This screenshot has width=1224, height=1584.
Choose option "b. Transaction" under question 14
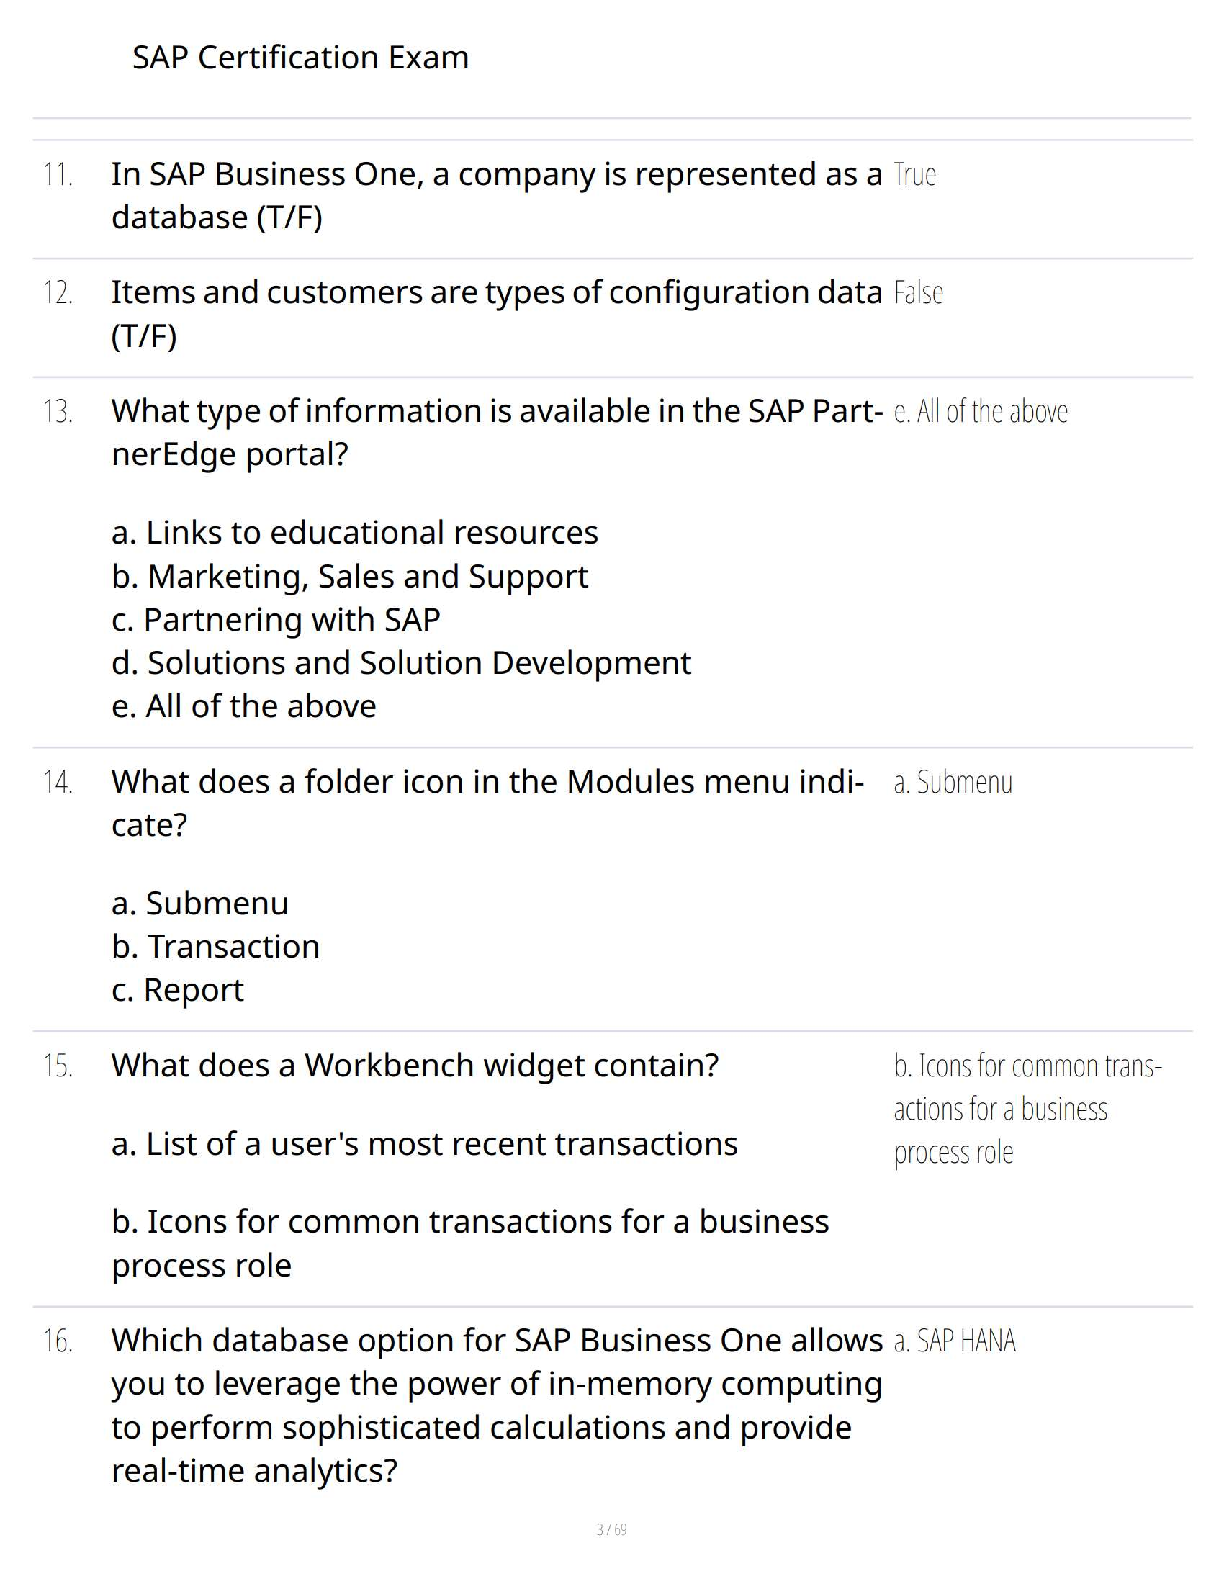(x=216, y=946)
